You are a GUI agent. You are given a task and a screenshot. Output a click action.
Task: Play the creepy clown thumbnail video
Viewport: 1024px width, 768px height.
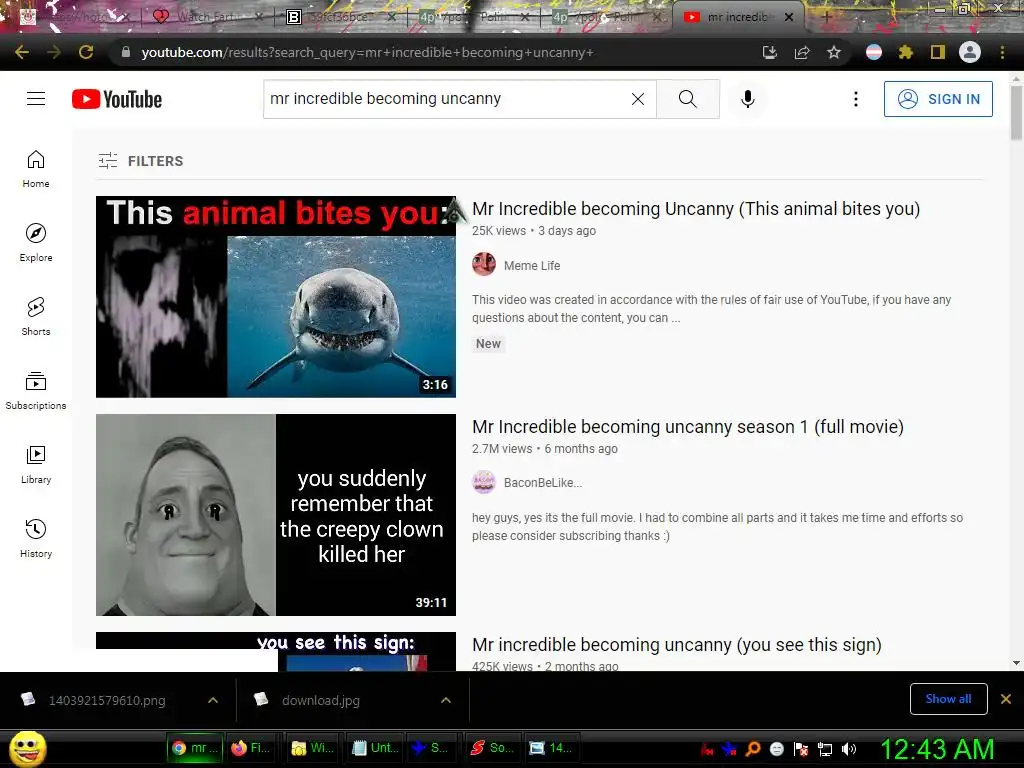coord(276,515)
